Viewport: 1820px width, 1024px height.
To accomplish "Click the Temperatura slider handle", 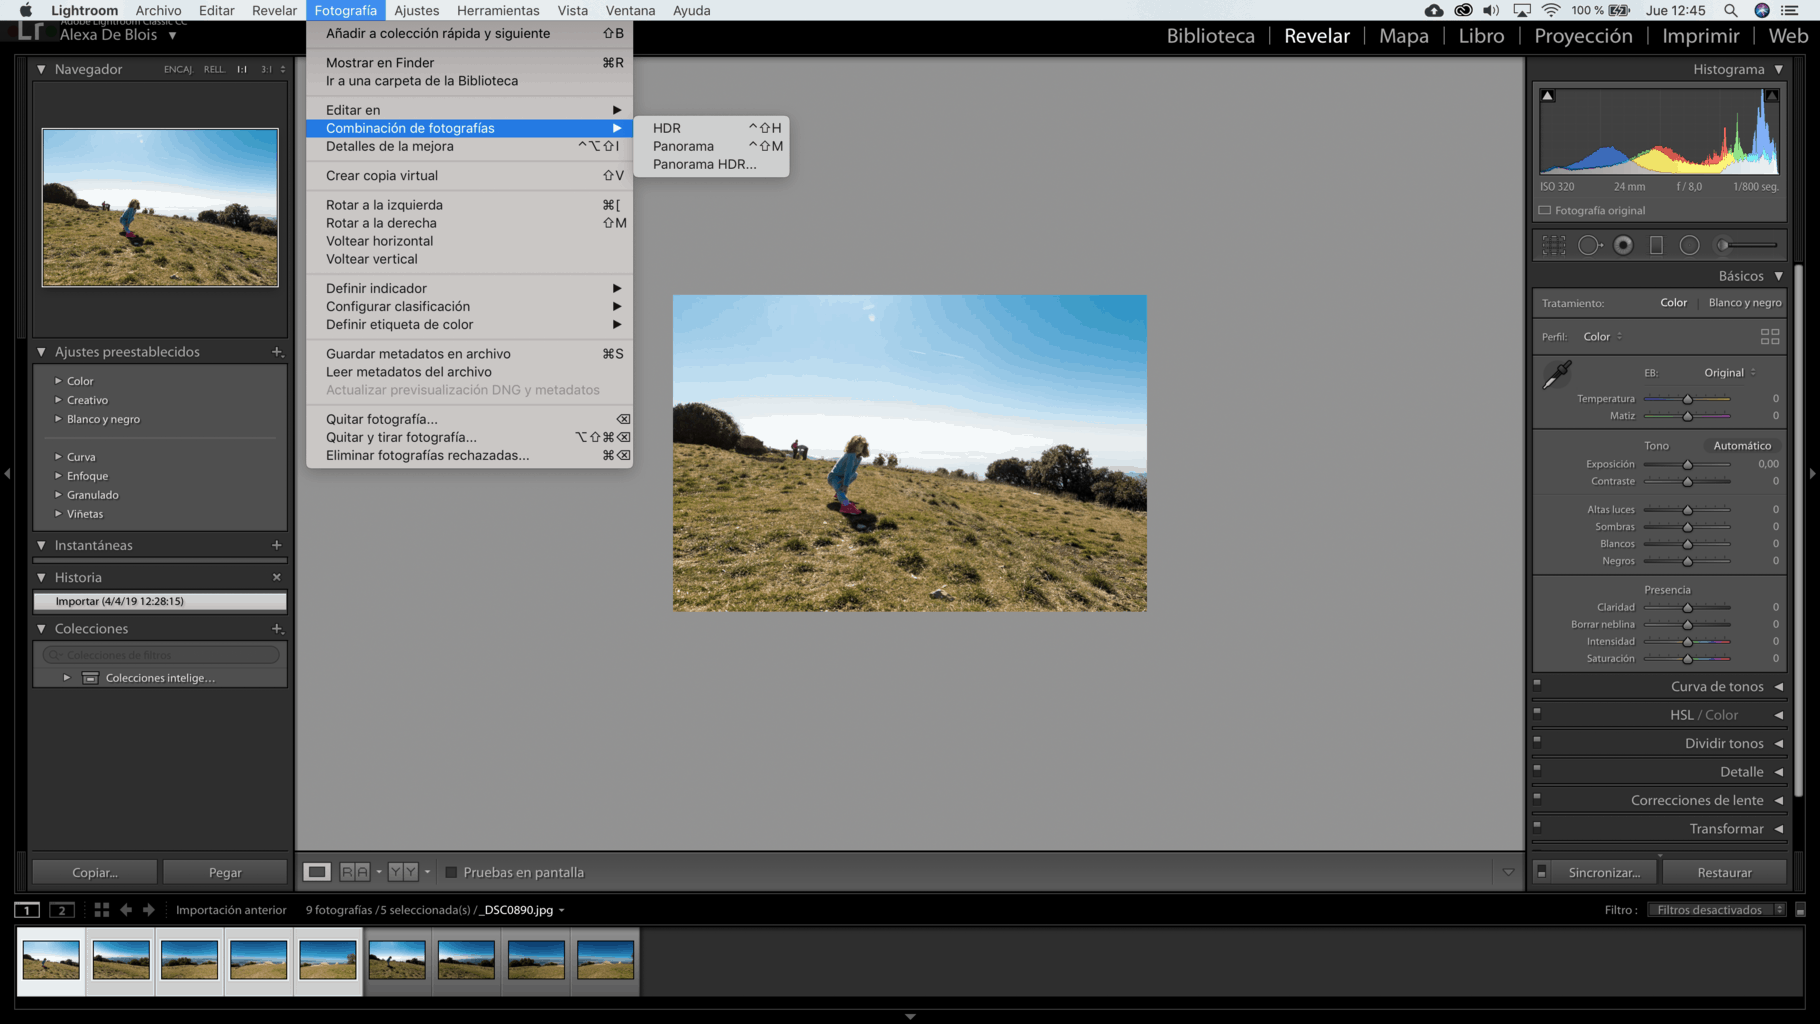I will coord(1687,399).
